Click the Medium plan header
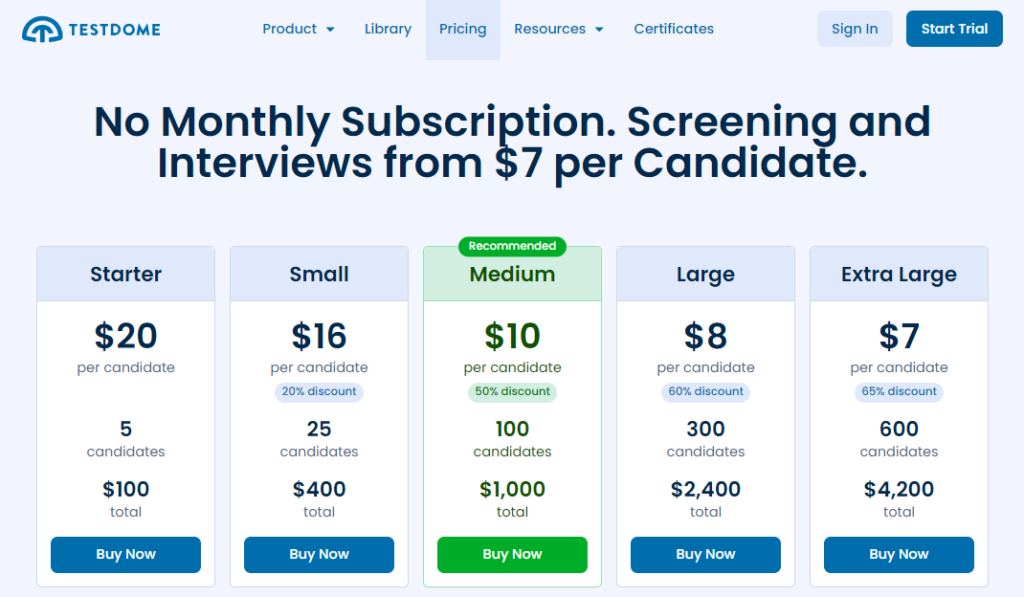1024x597 pixels. coord(512,274)
